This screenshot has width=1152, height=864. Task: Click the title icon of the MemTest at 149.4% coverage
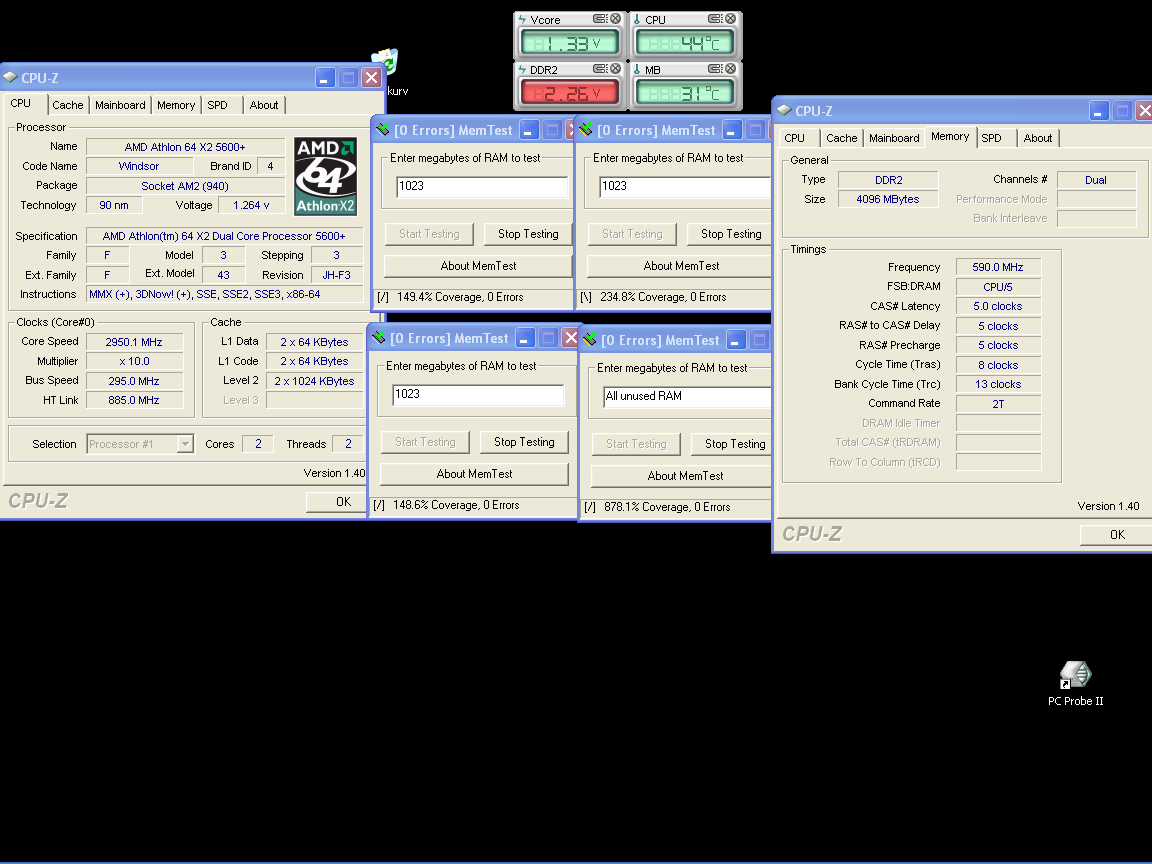(382, 130)
